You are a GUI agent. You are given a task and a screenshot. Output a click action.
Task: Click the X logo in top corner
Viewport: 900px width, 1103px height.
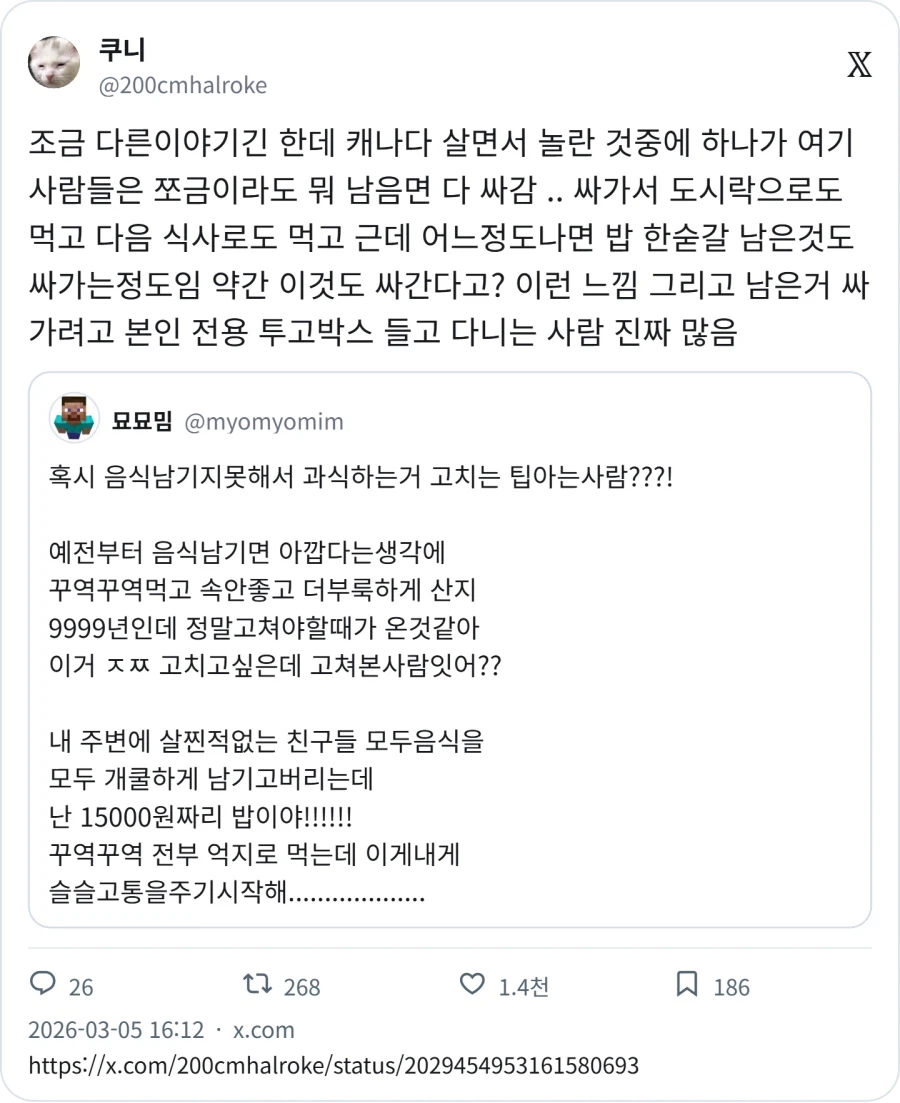[859, 63]
